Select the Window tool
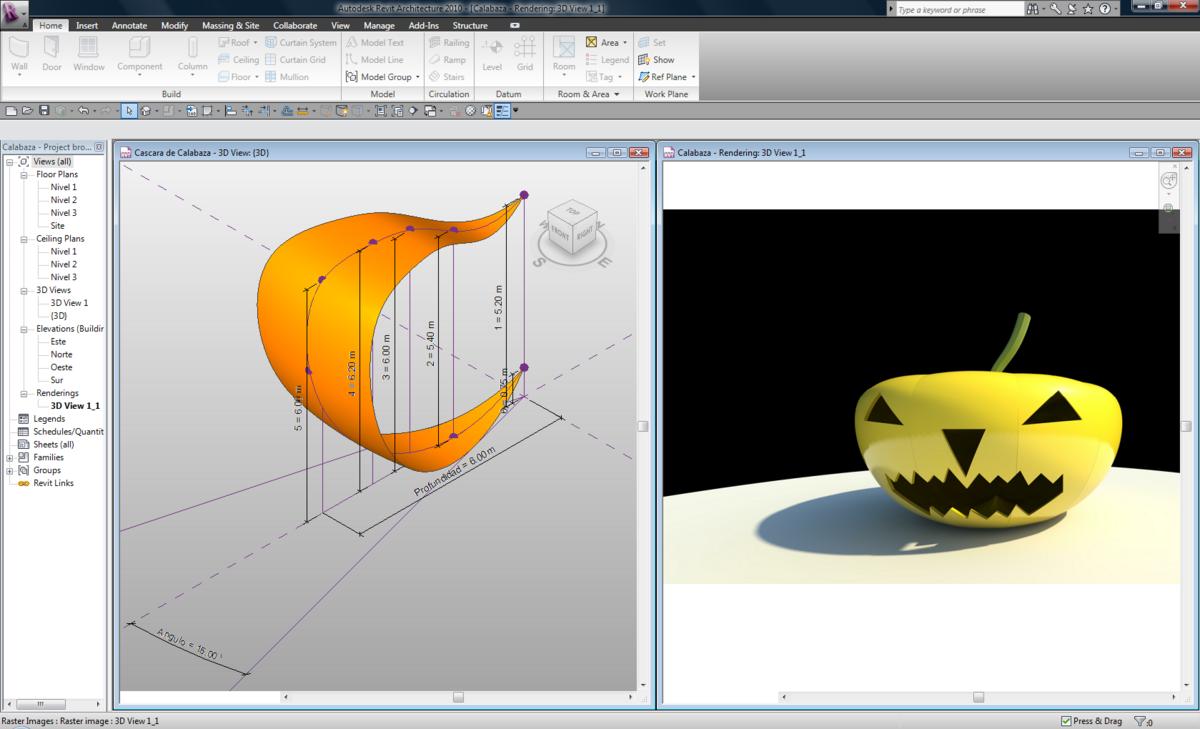The width and height of the screenshot is (1200, 729). (x=88, y=55)
